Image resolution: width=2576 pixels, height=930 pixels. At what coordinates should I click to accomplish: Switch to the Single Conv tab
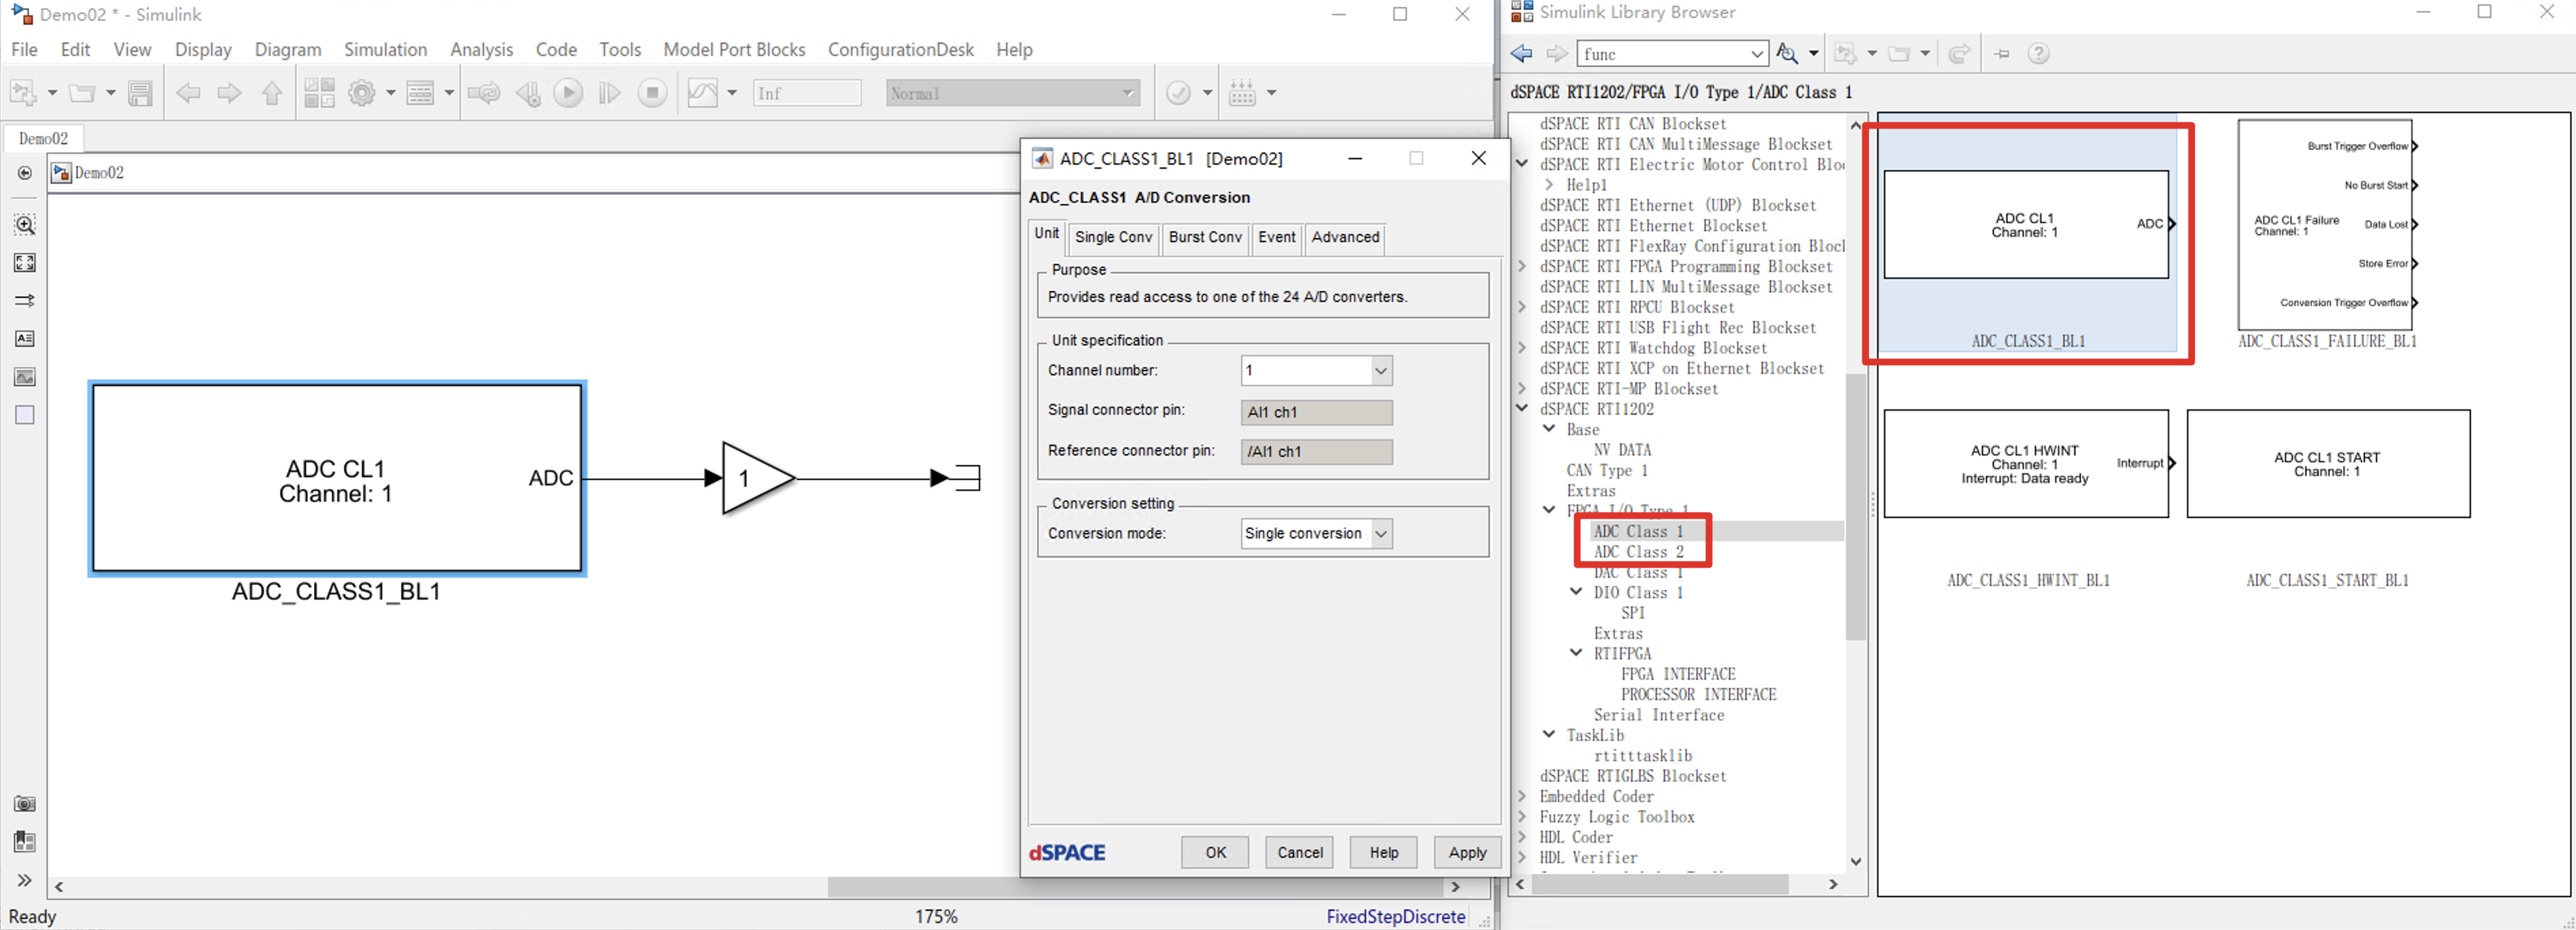[x=1113, y=237]
